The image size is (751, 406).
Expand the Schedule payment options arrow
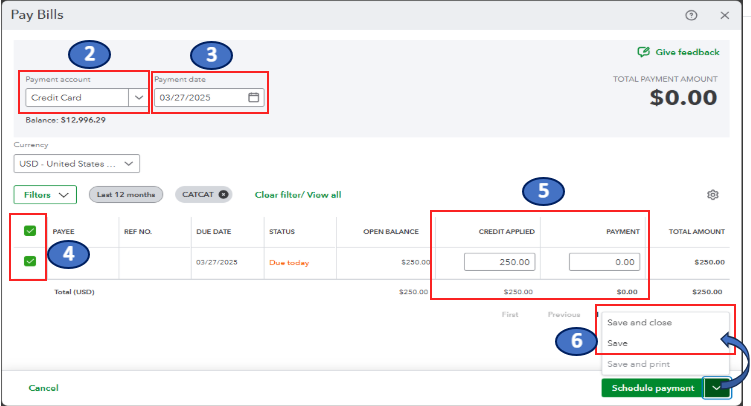717,388
